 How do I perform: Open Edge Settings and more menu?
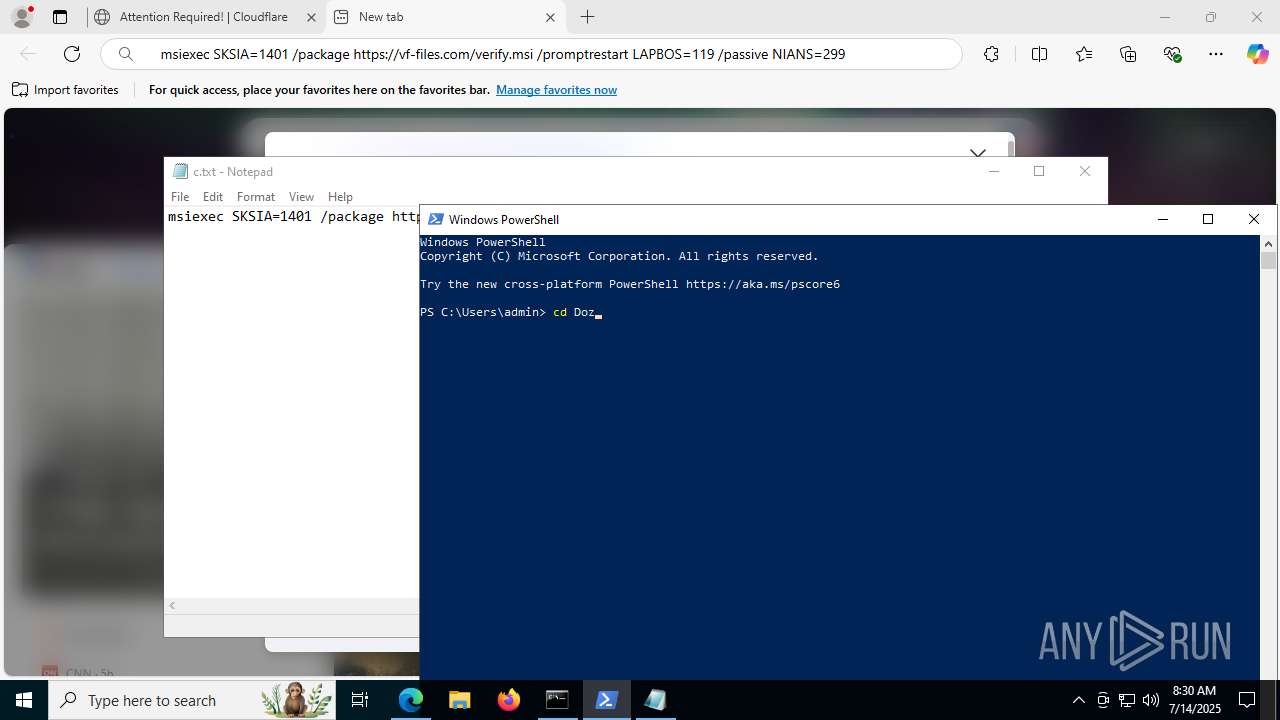pyautogui.click(x=1216, y=54)
